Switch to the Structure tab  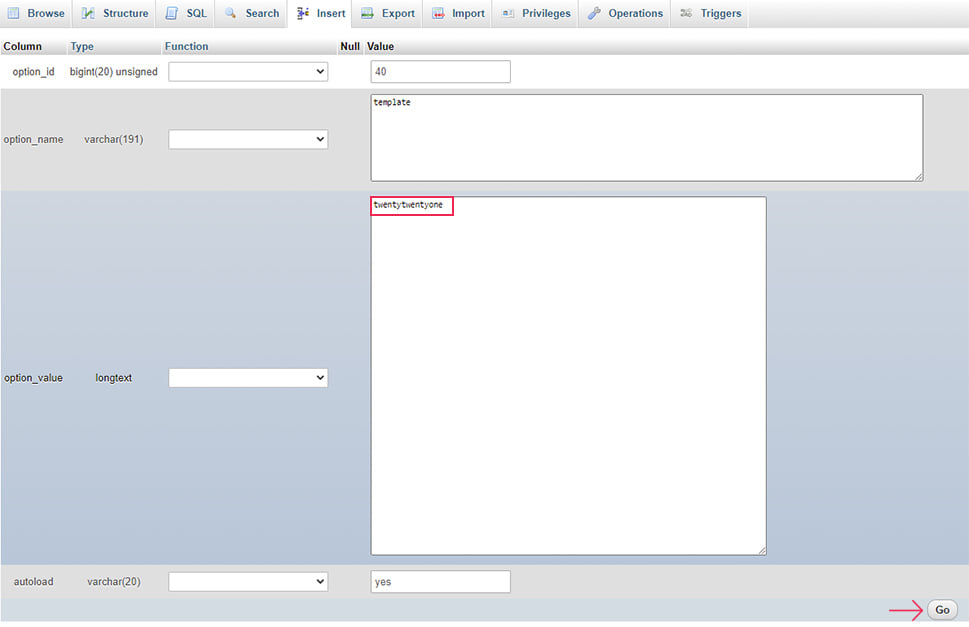click(x=115, y=14)
